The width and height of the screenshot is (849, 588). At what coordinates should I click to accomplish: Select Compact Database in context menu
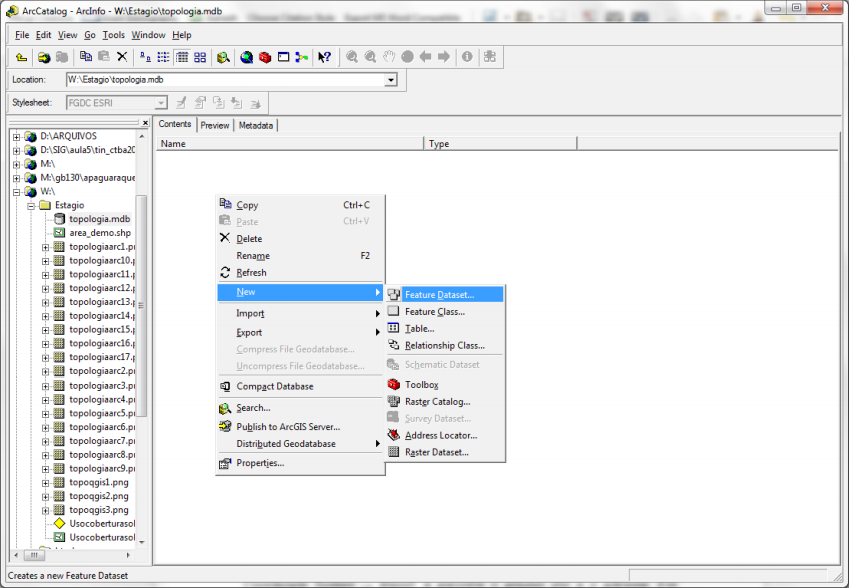(301, 387)
